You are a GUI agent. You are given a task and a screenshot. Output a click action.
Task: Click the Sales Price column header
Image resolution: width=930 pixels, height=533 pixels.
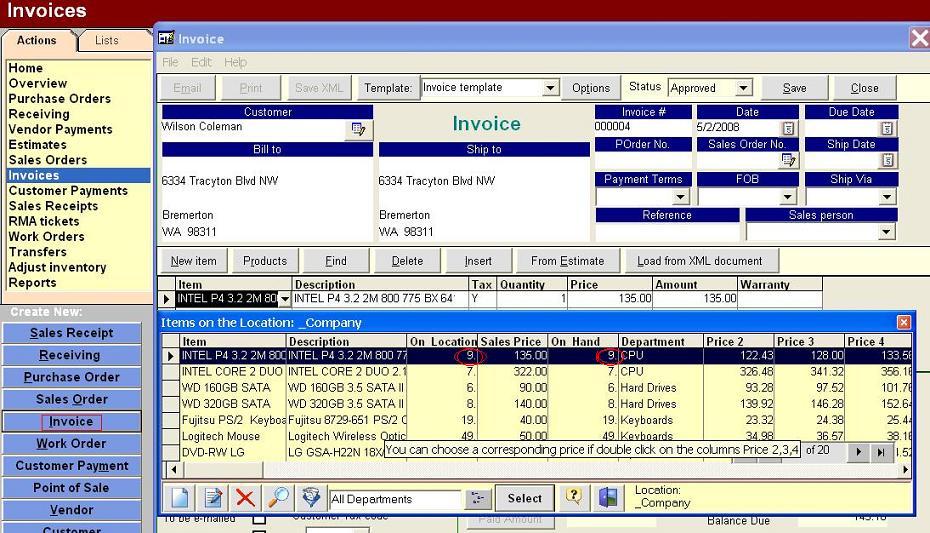[x=511, y=341]
